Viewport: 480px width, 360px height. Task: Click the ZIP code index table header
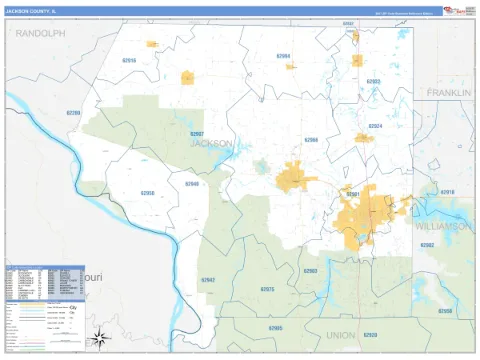coord(45,267)
